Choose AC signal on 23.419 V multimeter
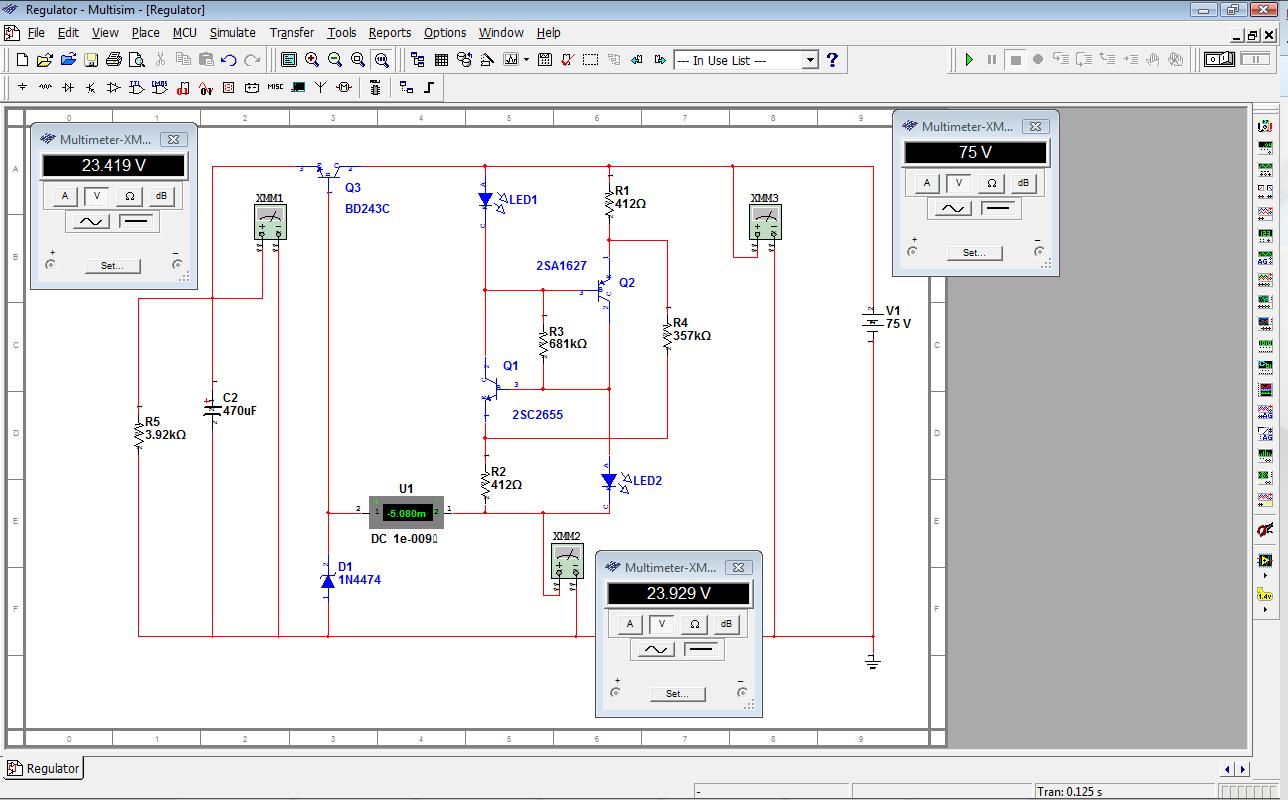This screenshot has height=800, width=1288. pyautogui.click(x=90, y=221)
